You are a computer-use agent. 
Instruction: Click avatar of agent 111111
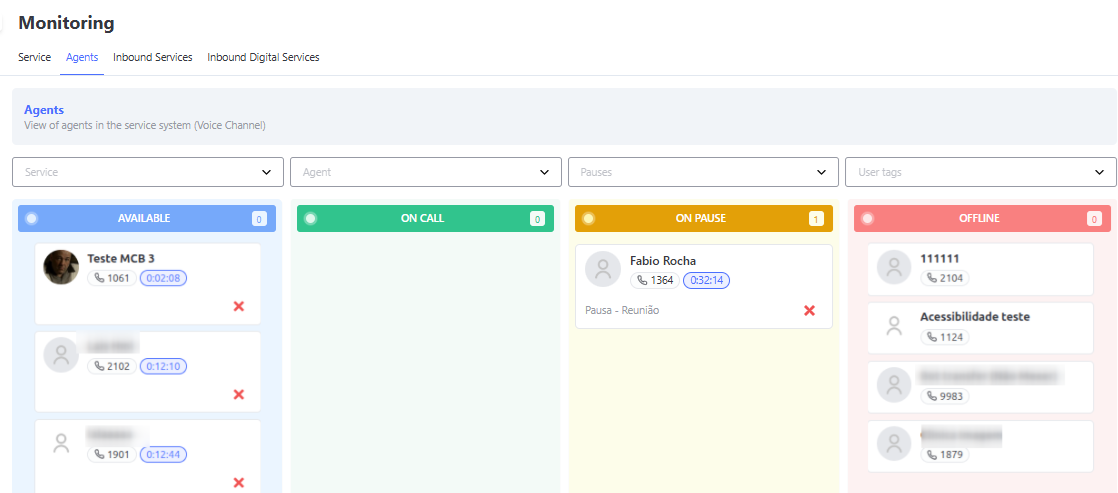(894, 268)
